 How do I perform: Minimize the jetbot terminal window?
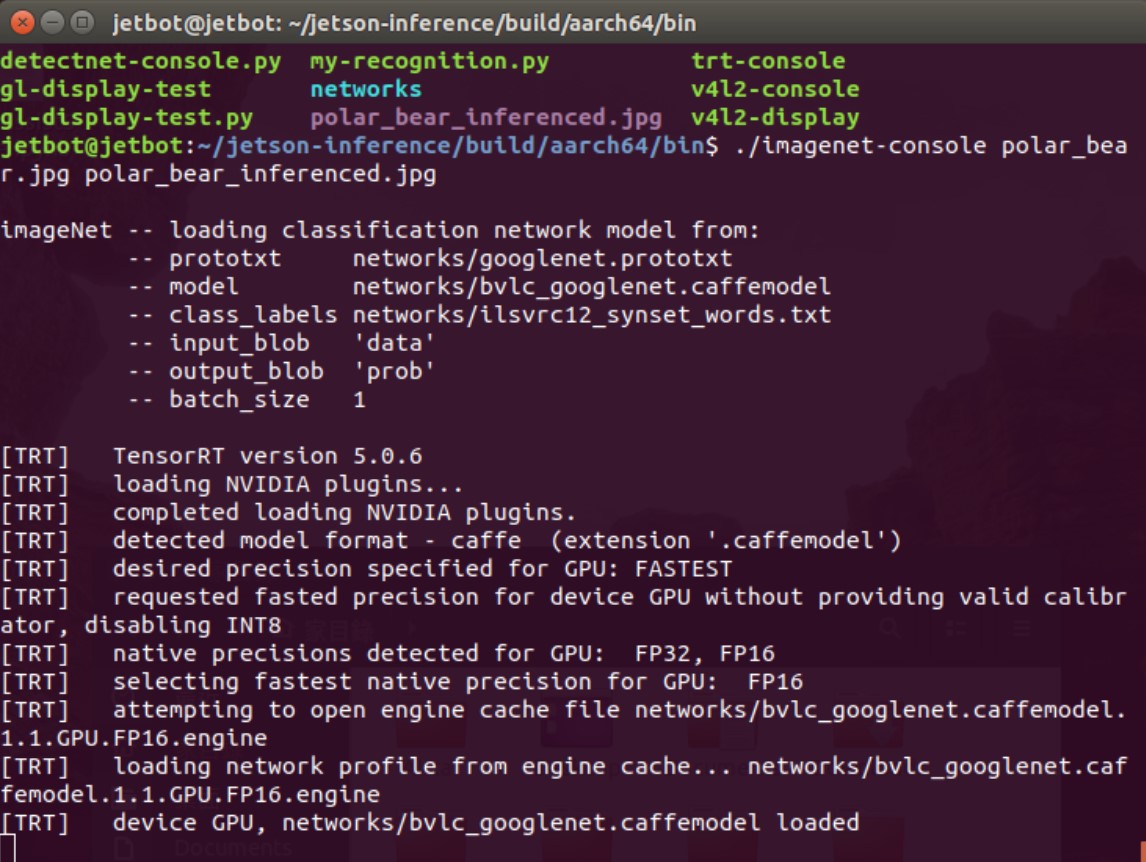tap(53, 22)
